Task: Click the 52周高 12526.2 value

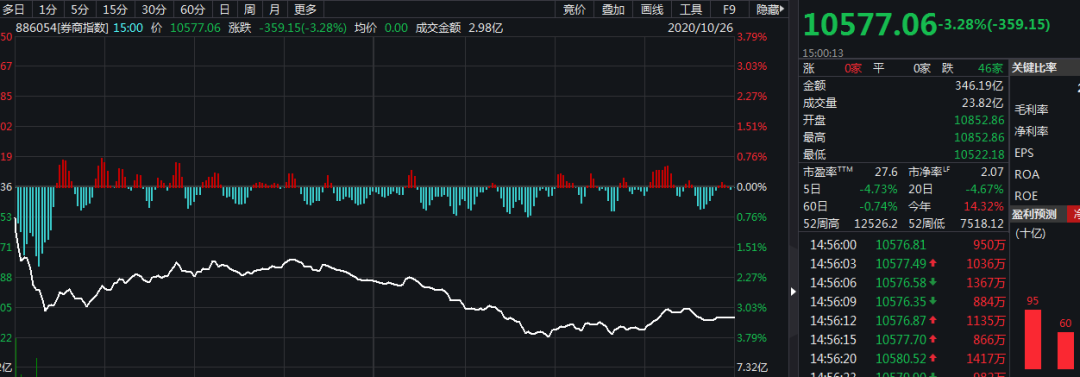Action: click(x=875, y=223)
